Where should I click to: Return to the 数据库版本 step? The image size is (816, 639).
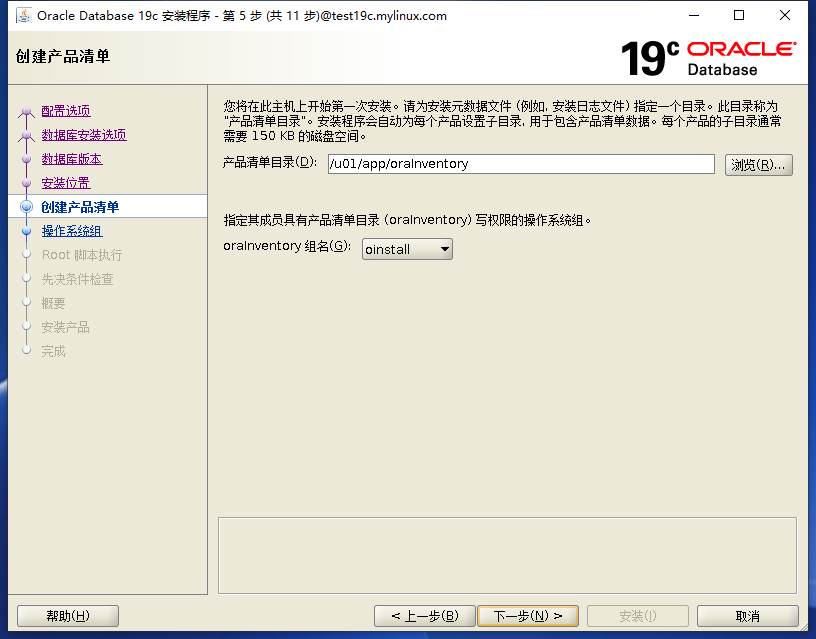pos(70,158)
